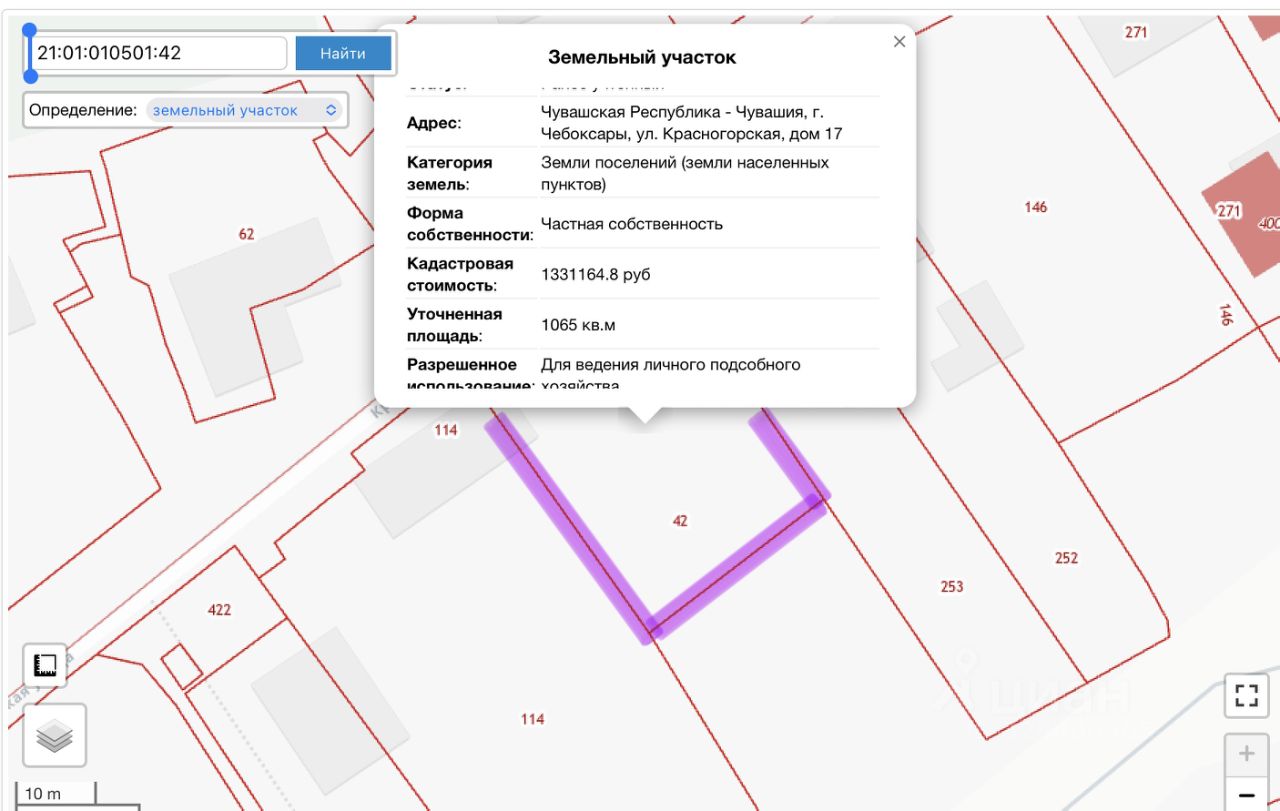Click the Форма собственности label

pyautogui.click(x=470, y=224)
